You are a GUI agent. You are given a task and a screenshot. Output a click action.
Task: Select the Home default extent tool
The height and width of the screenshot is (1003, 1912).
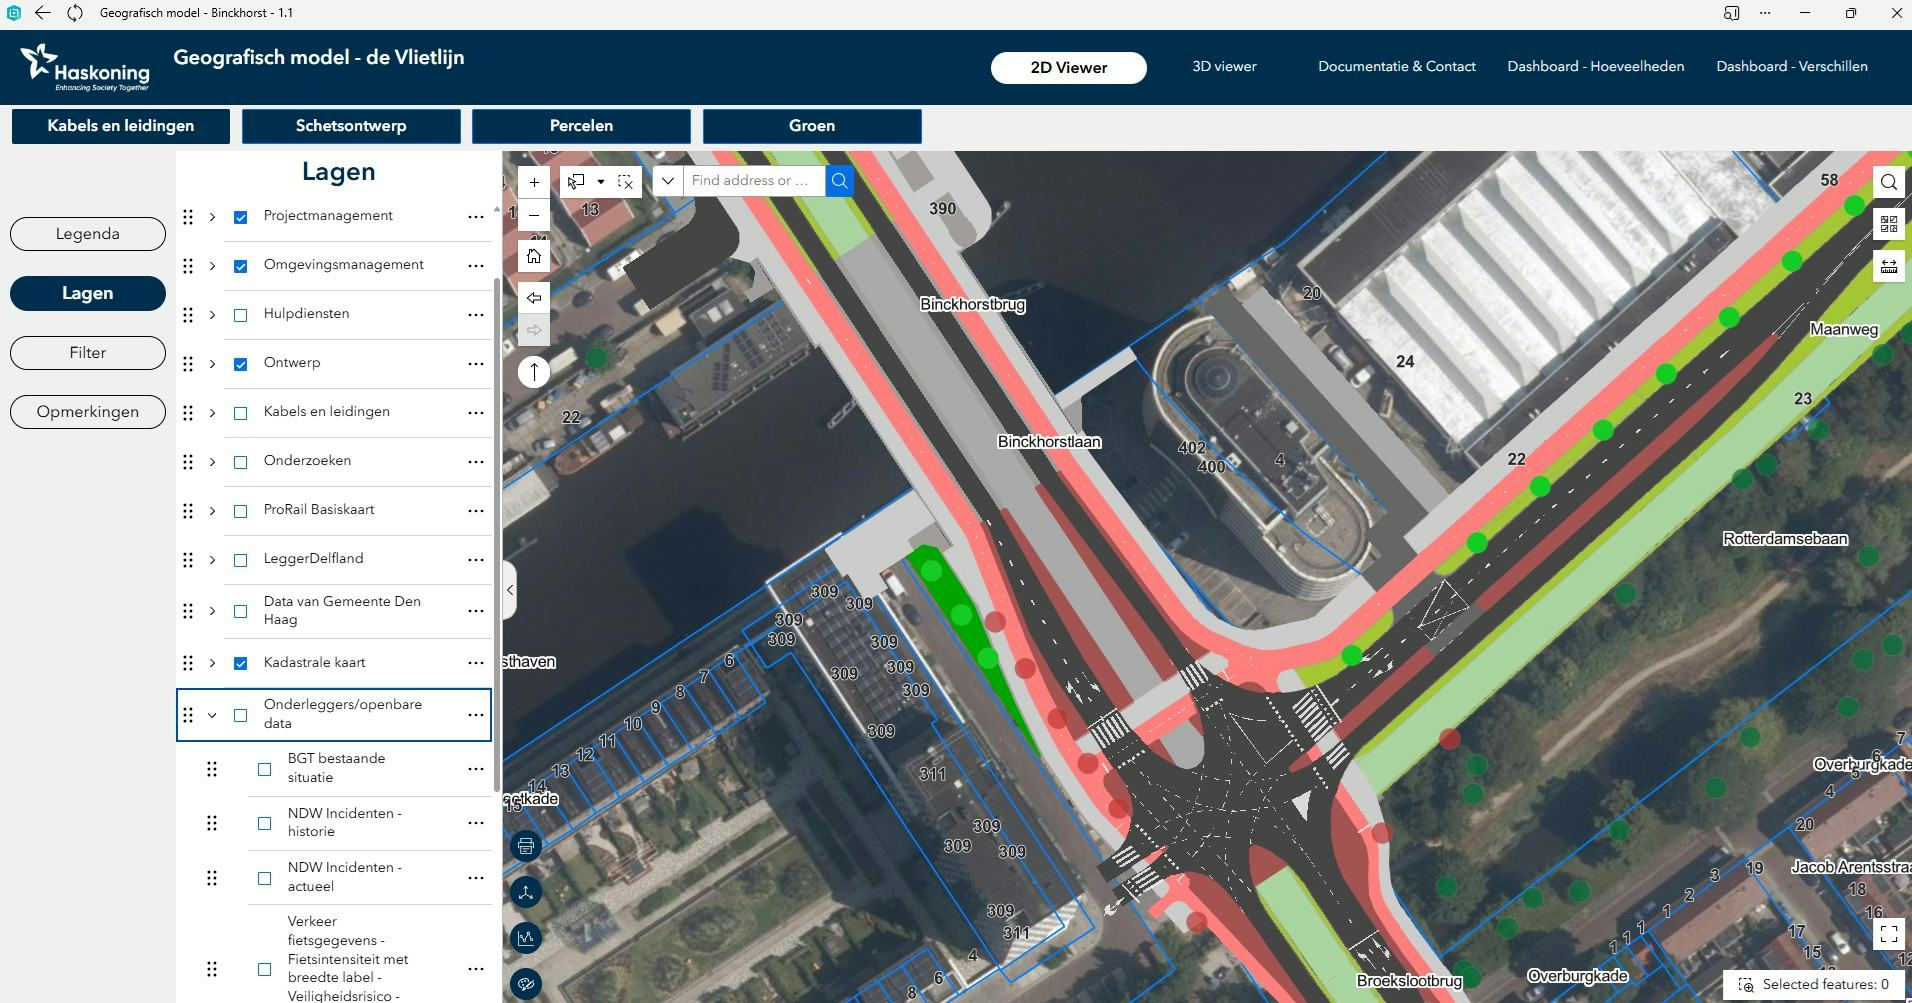pyautogui.click(x=534, y=255)
